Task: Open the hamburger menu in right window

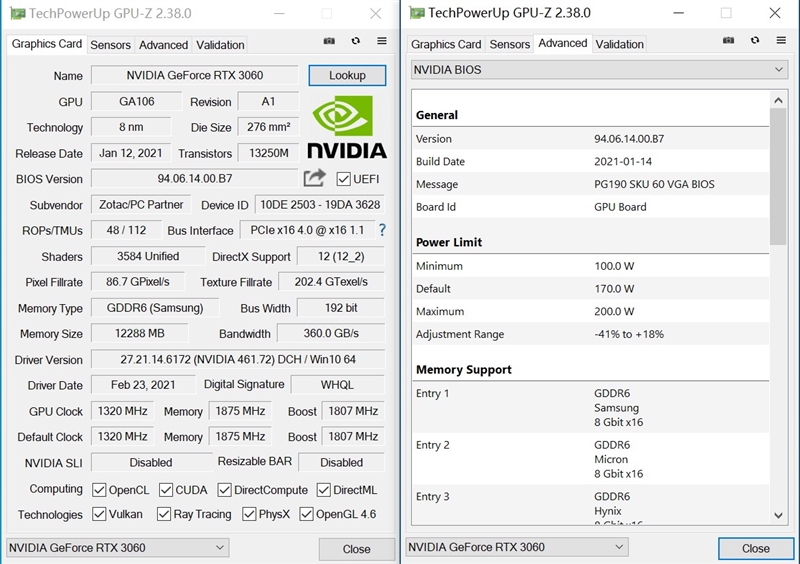Action: click(x=781, y=41)
